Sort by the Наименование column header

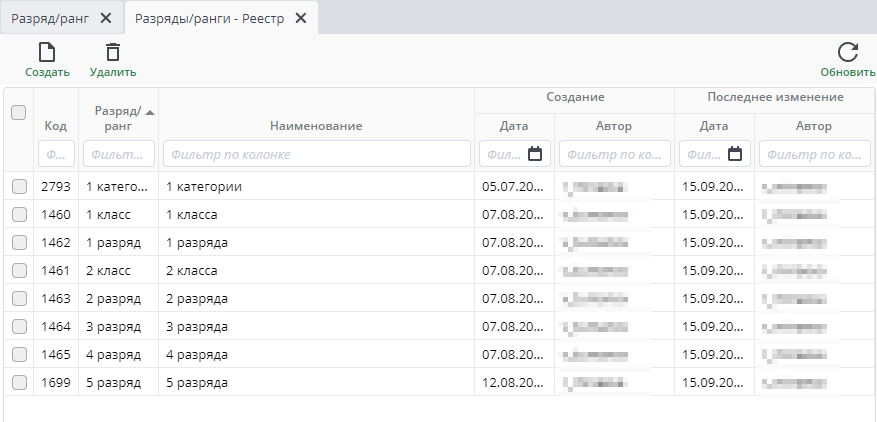point(316,126)
